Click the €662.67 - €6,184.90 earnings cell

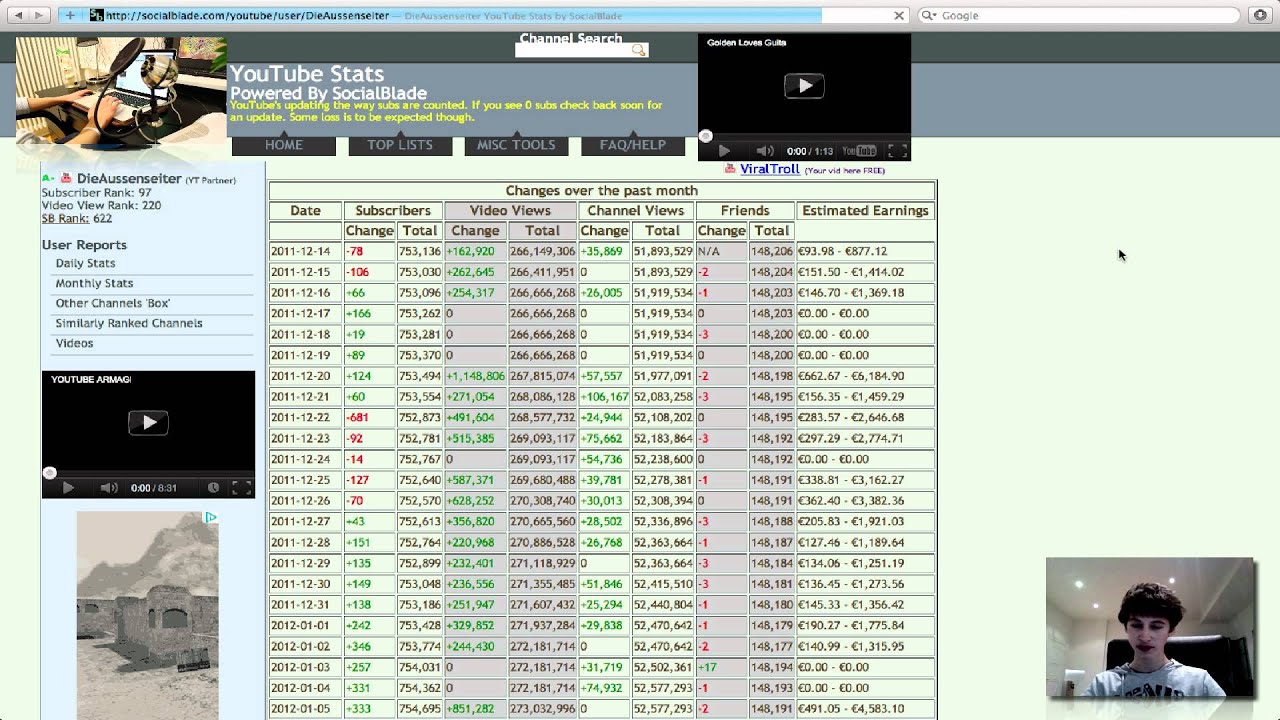click(x=865, y=376)
